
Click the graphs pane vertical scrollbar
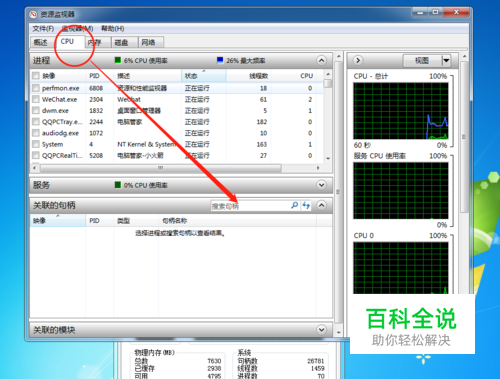tap(464, 137)
